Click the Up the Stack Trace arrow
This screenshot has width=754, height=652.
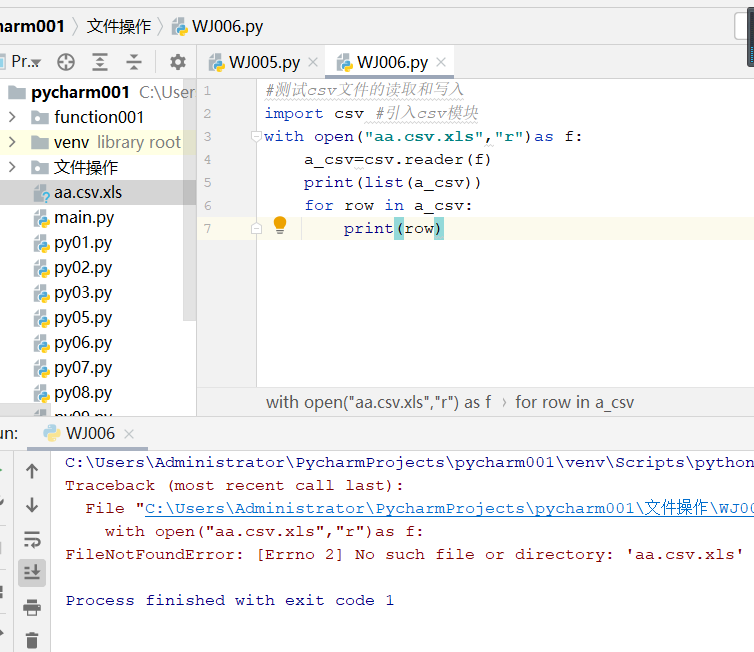pos(32,471)
